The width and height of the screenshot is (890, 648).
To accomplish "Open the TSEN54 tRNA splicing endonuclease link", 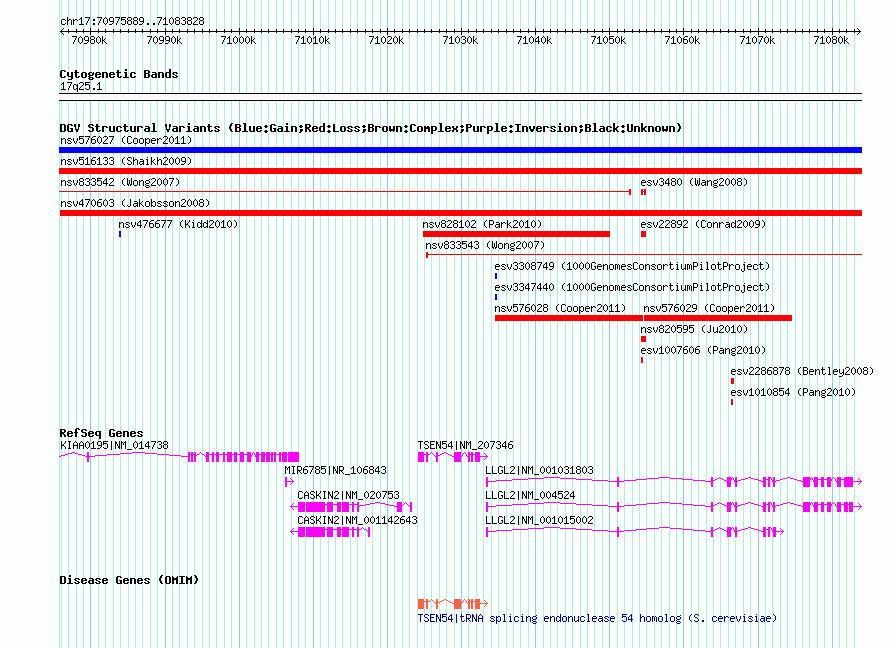I will point(597,618).
